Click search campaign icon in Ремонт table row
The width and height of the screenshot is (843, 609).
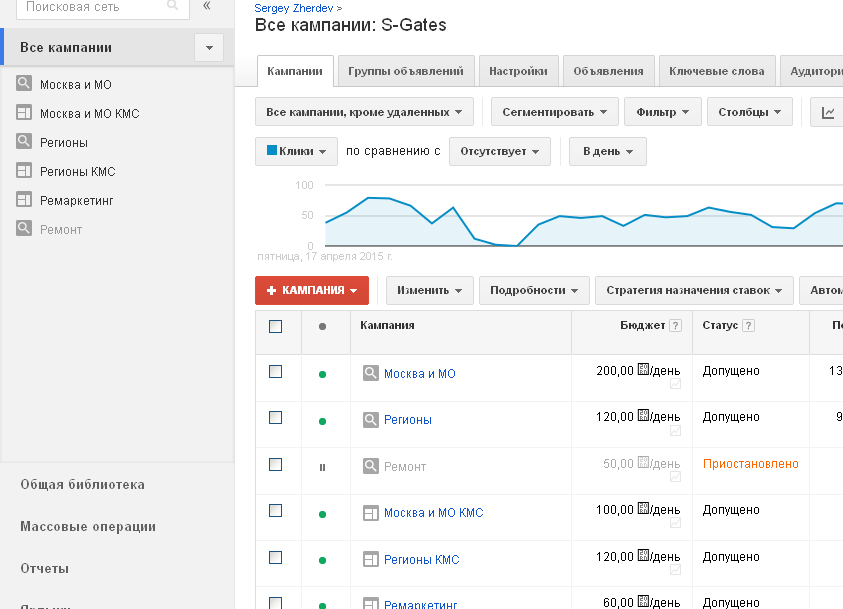(370, 466)
